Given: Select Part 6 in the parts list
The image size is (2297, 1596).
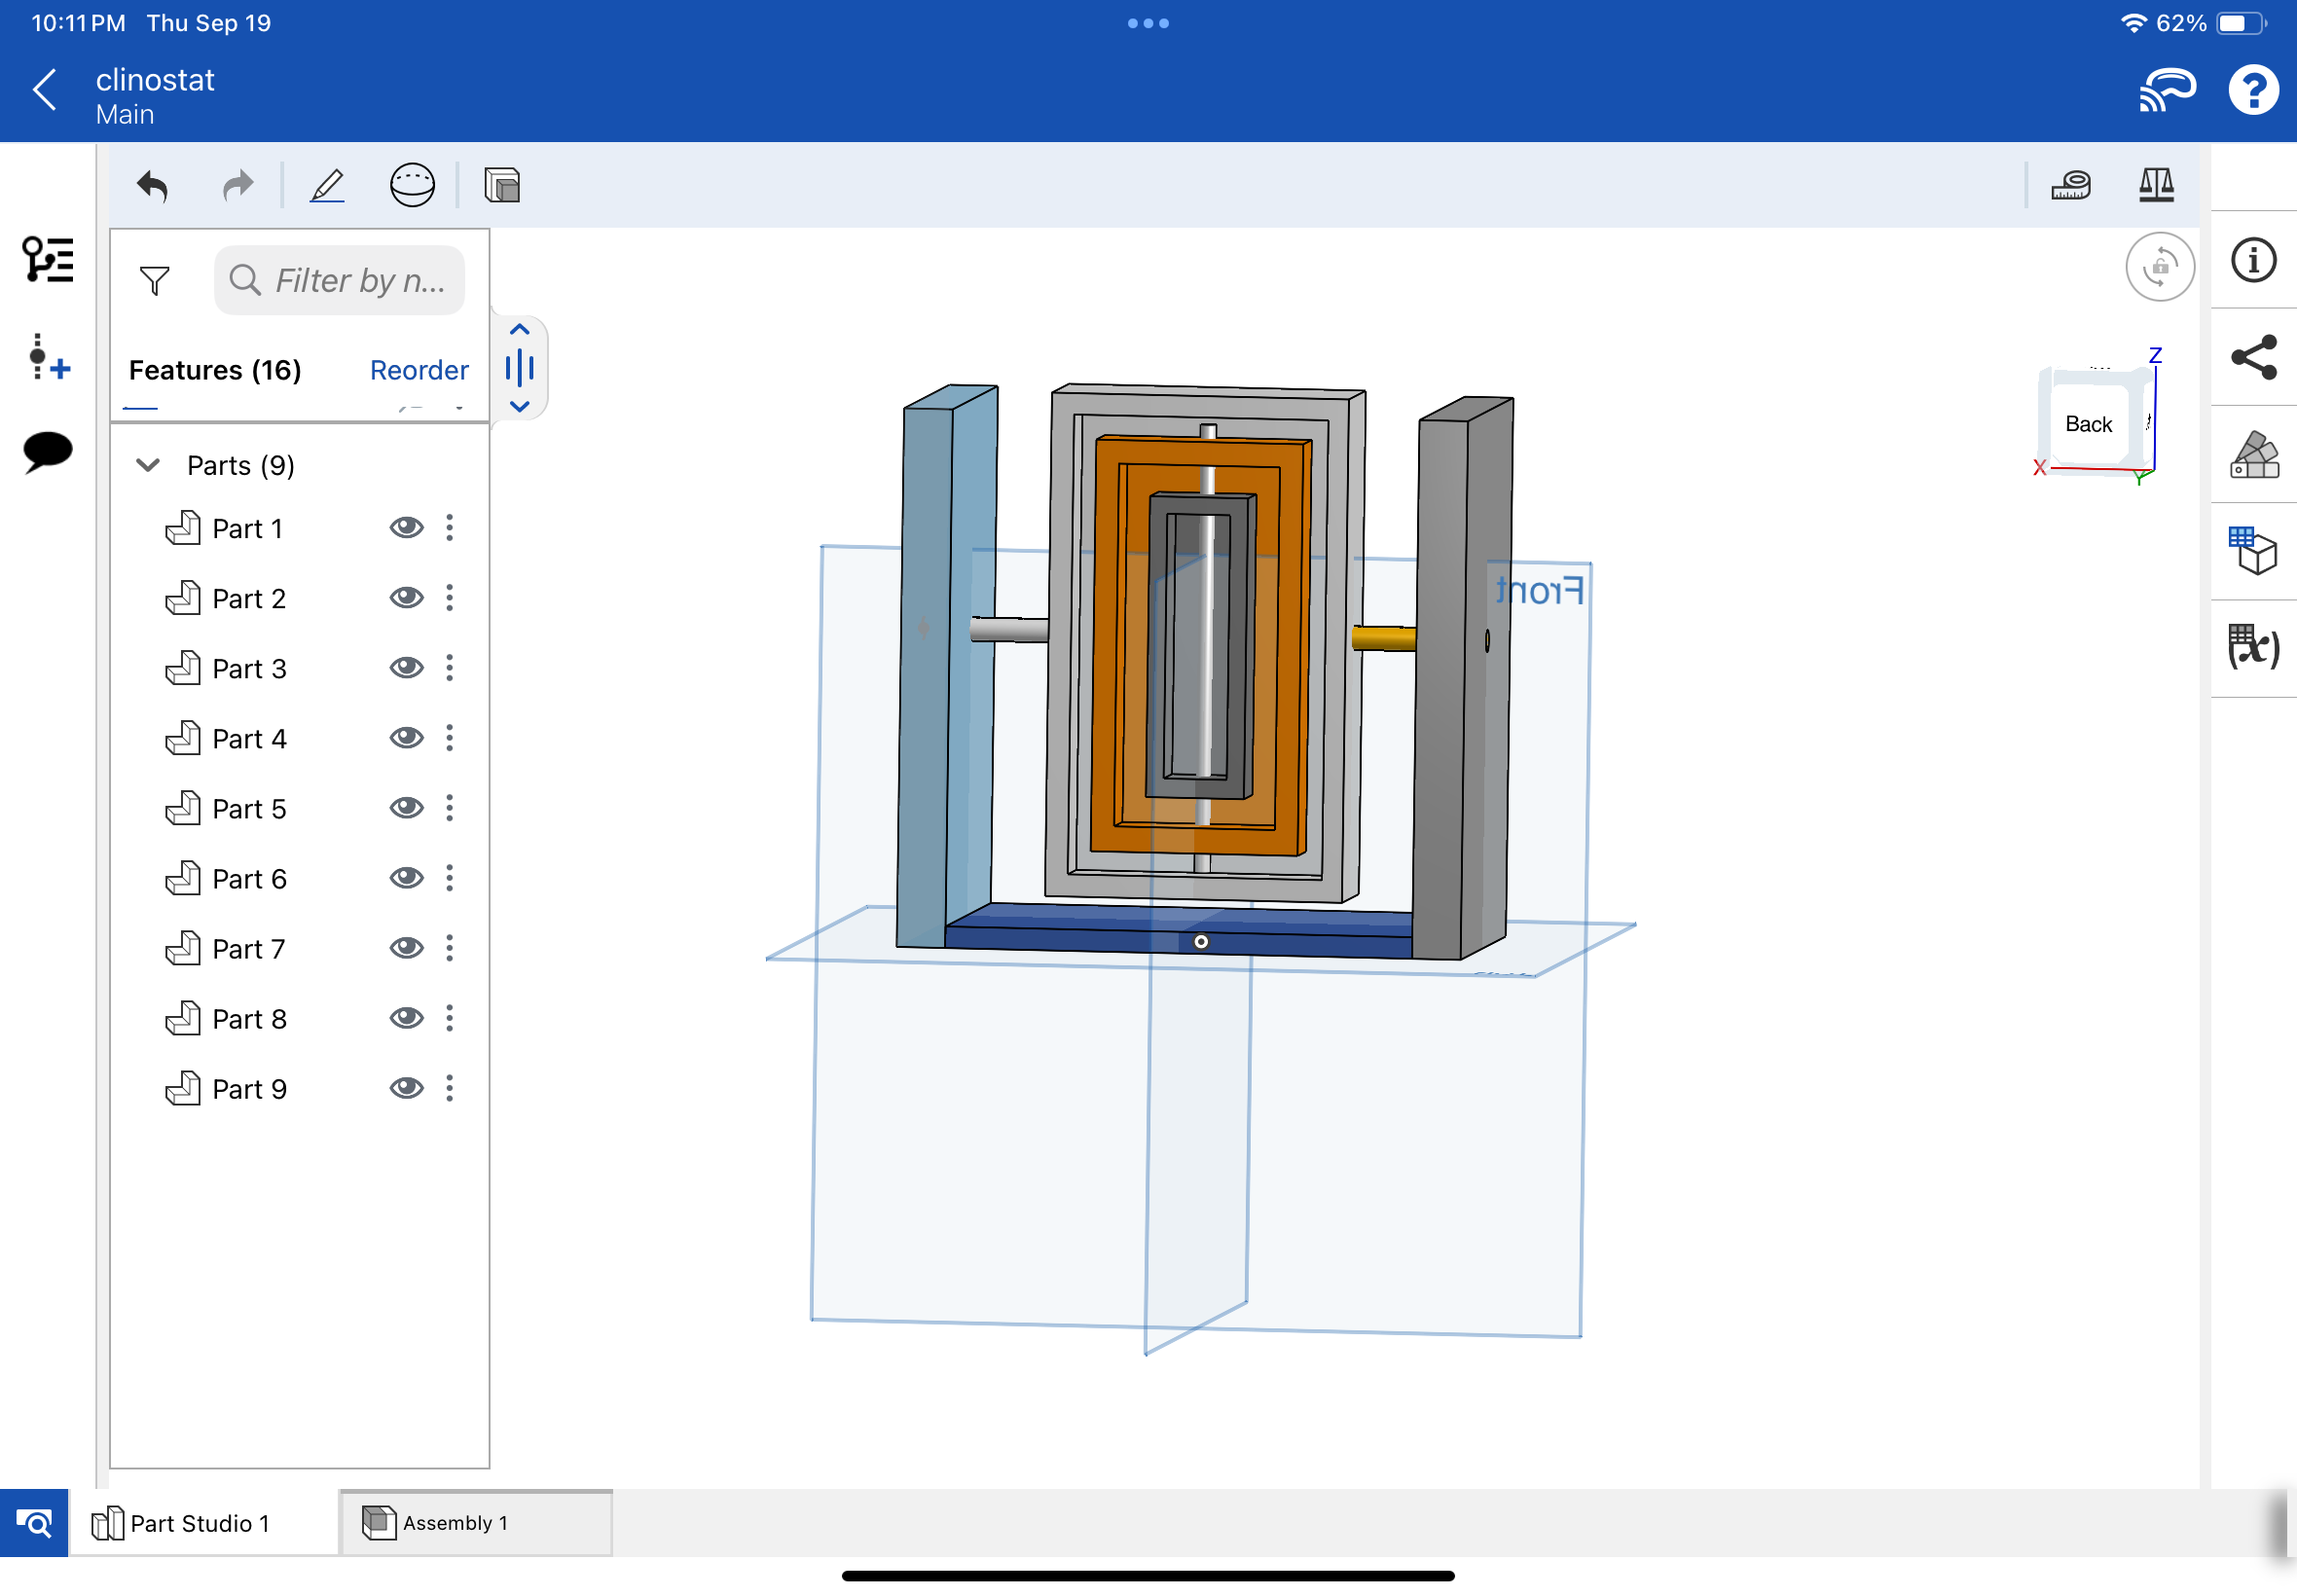Looking at the screenshot, I should pos(249,878).
